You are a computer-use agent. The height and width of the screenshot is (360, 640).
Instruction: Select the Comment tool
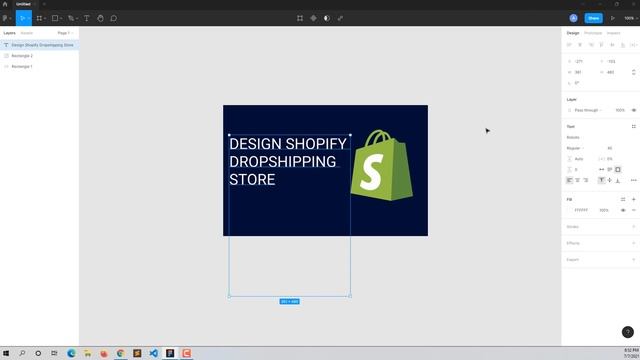tap(114, 18)
